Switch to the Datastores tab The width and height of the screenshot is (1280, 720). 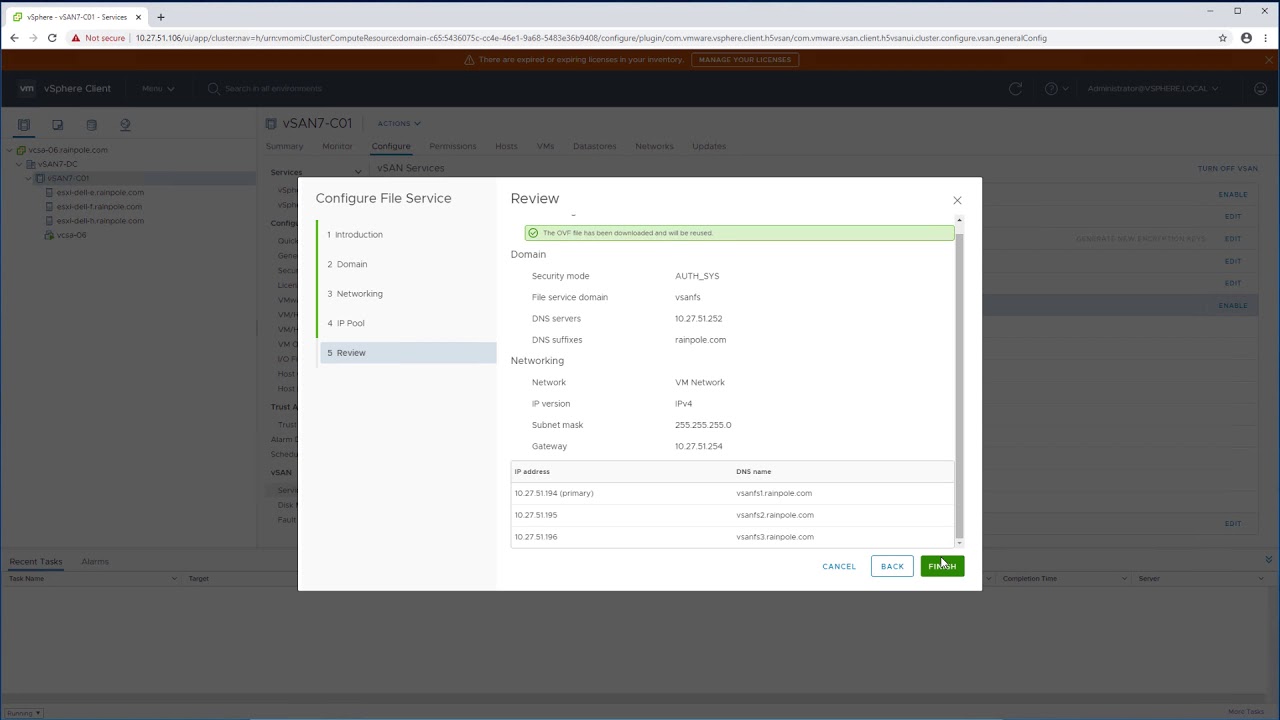[x=595, y=146]
